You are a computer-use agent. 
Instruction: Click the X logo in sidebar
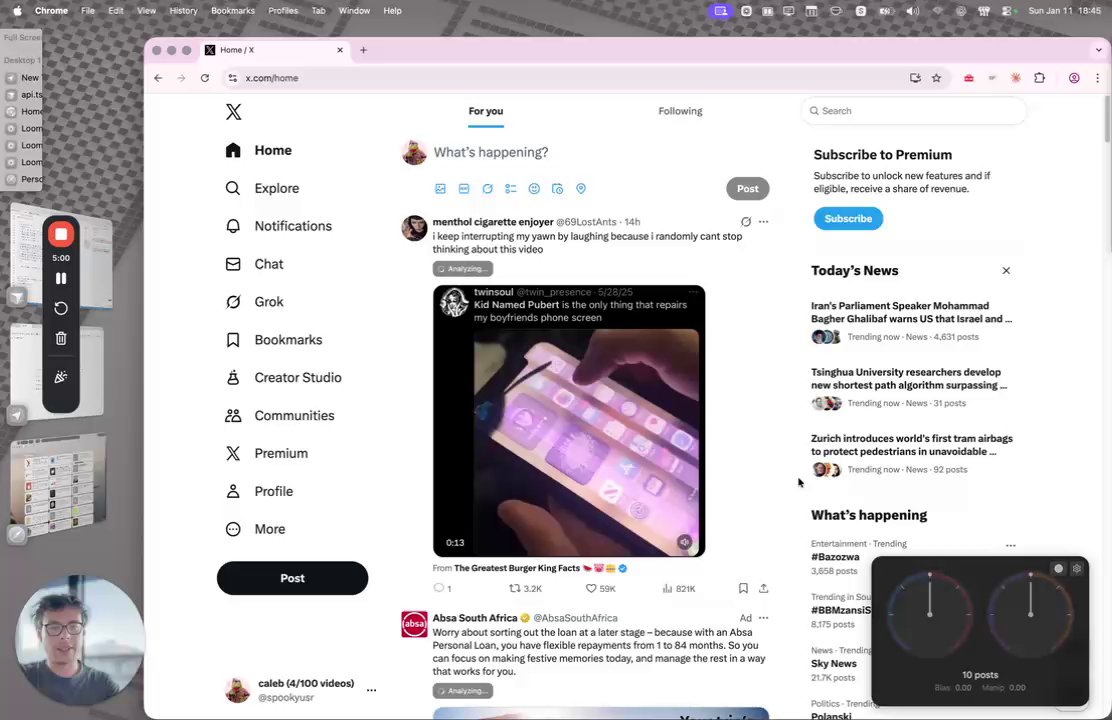pos(233,111)
